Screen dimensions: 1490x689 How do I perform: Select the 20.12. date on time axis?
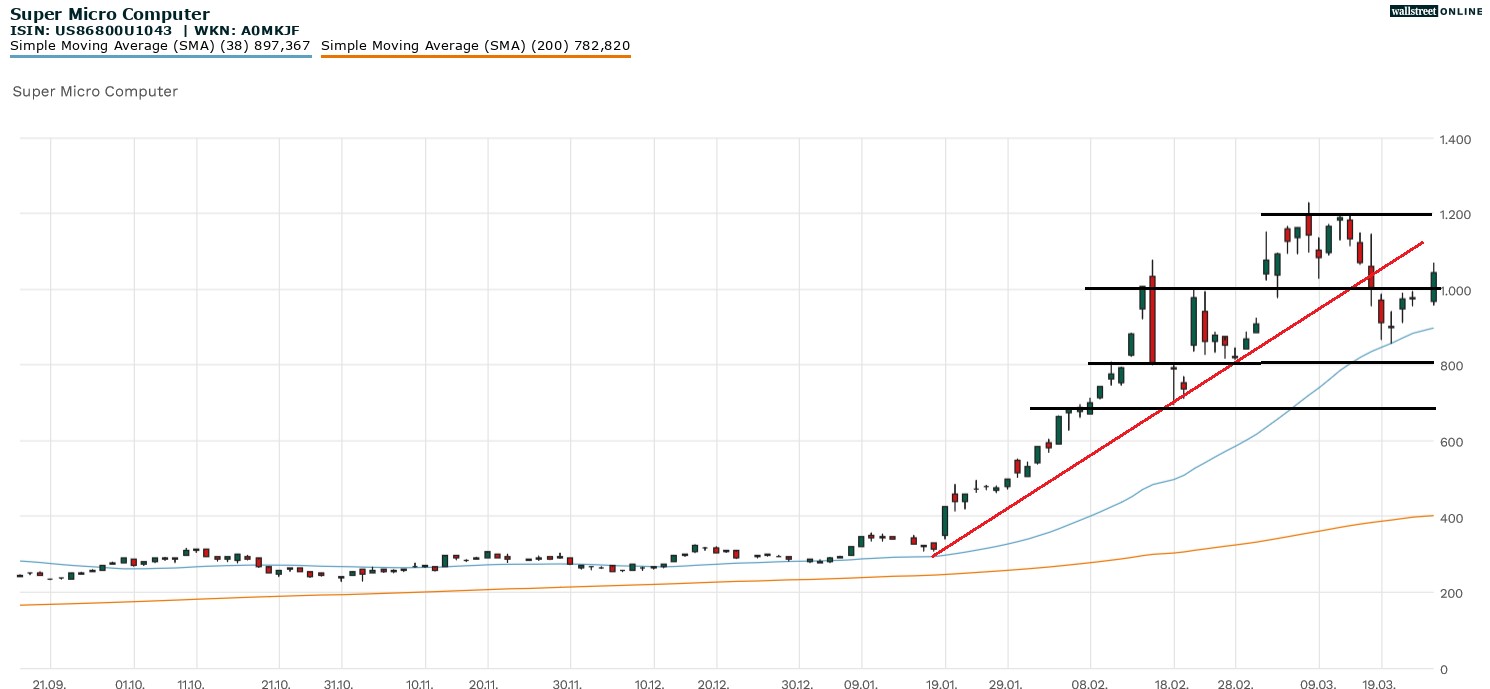coord(715,684)
